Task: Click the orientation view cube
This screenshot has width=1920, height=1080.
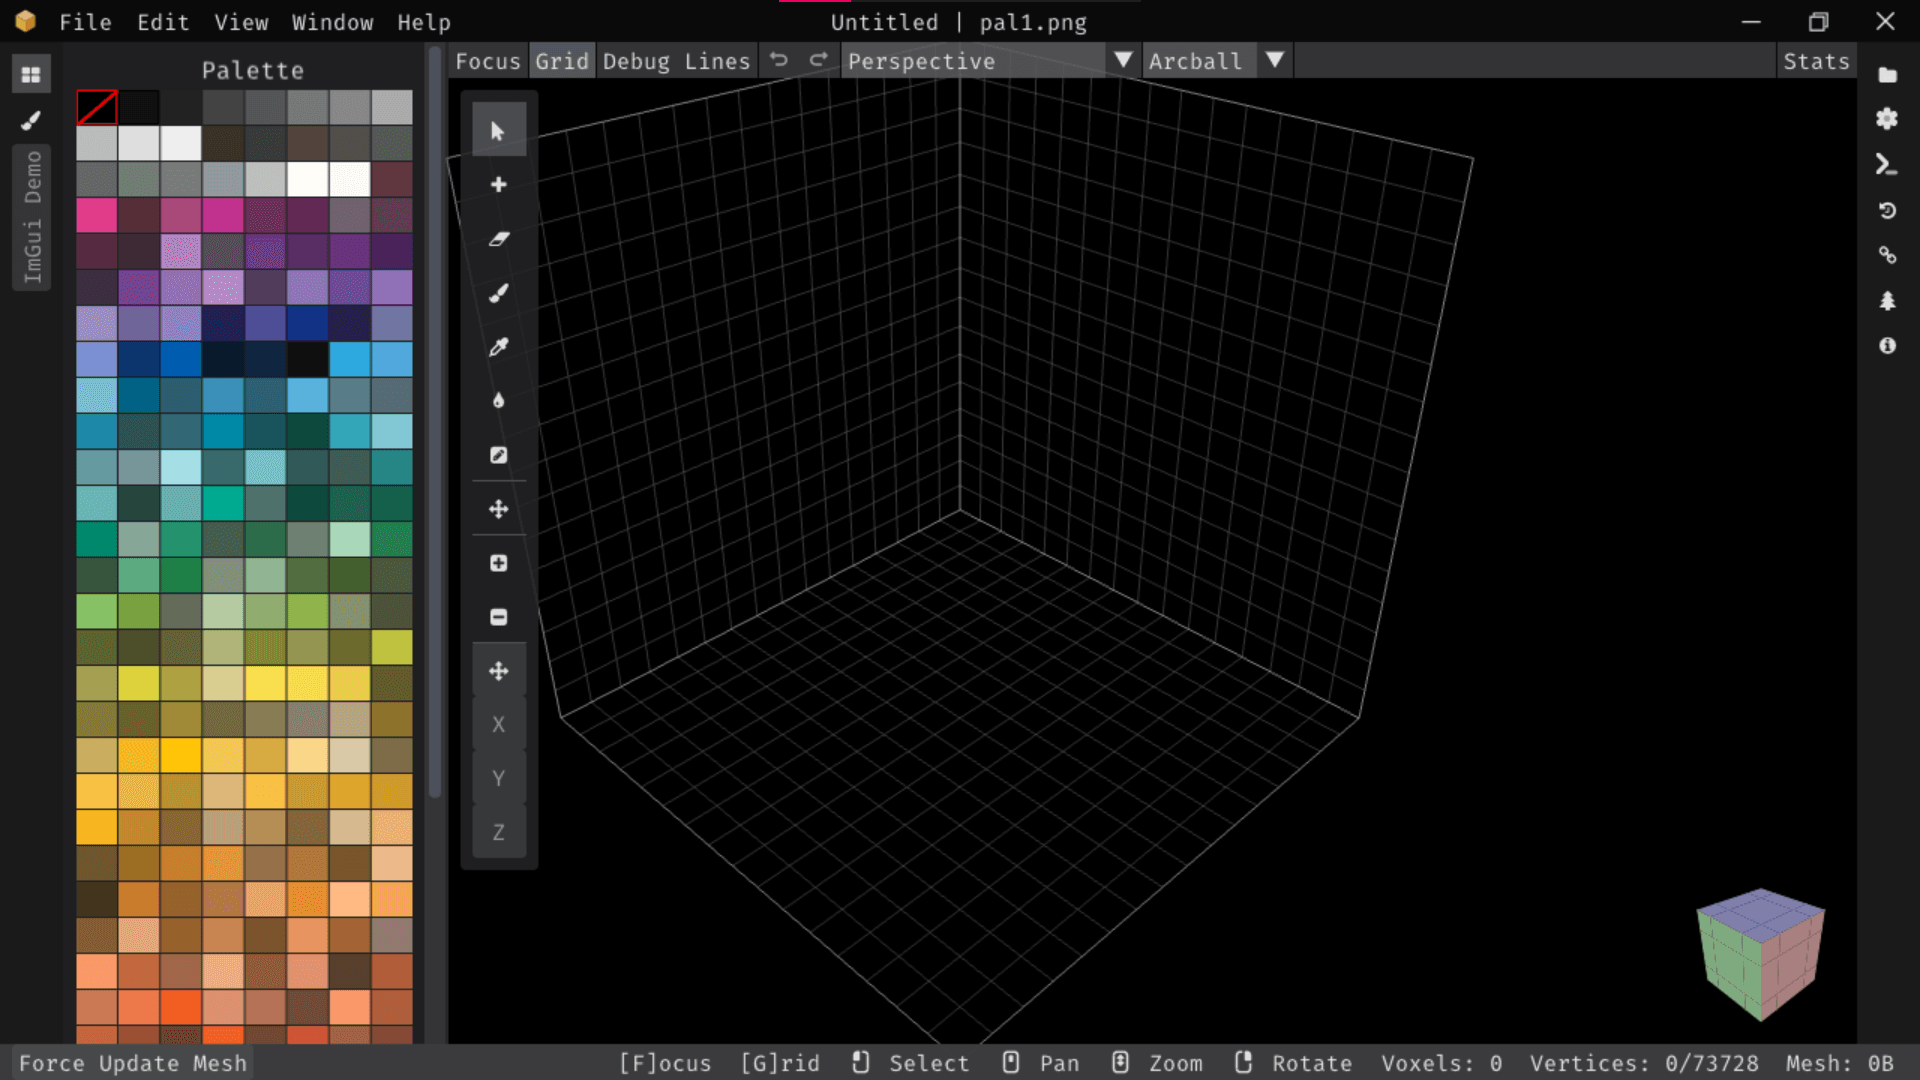Action: (x=1761, y=953)
